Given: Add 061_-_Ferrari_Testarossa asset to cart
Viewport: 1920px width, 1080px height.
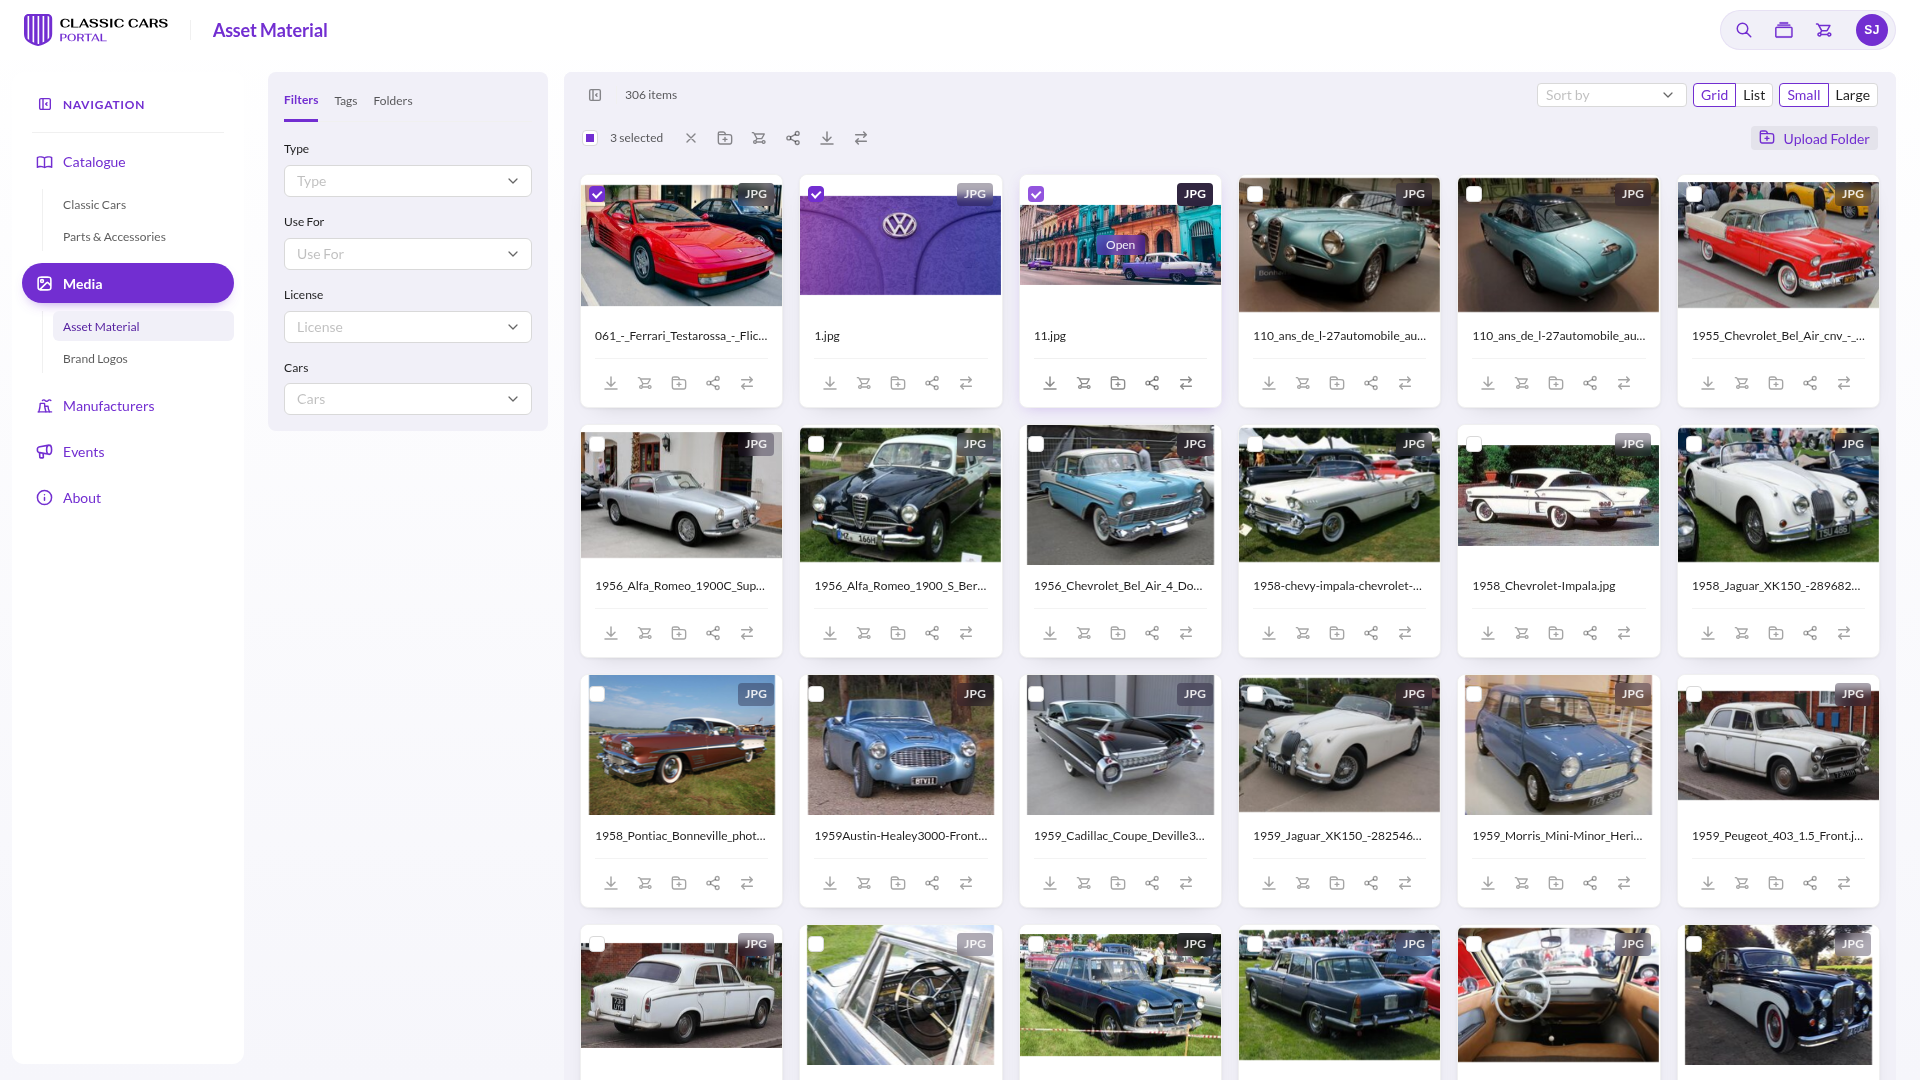Looking at the screenshot, I should [645, 383].
